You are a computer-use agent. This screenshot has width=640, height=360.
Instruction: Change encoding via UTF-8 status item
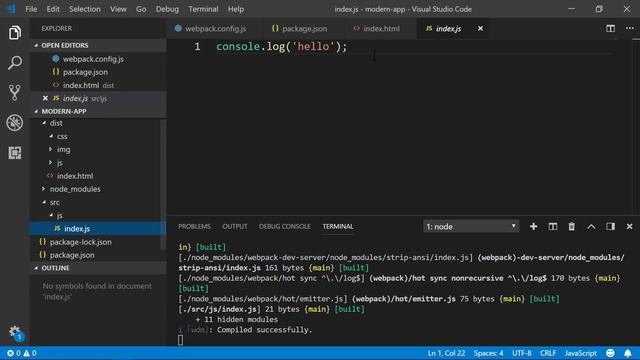click(x=522, y=353)
